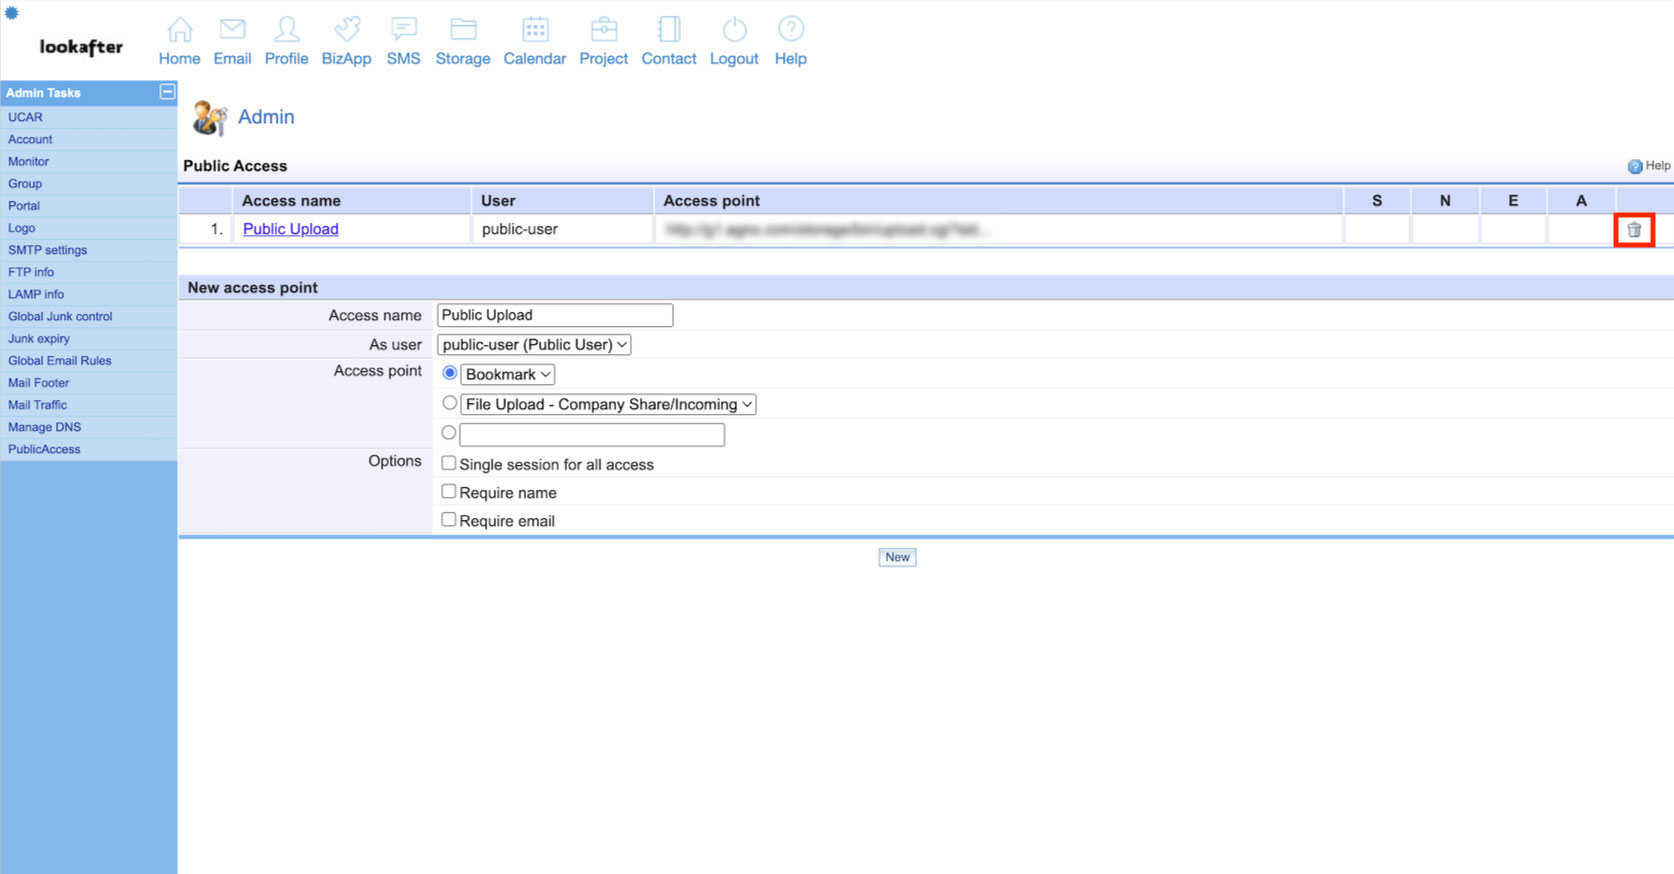Tick the Require email checkbox
Viewport: 1674px width, 874px height.
[x=449, y=520]
